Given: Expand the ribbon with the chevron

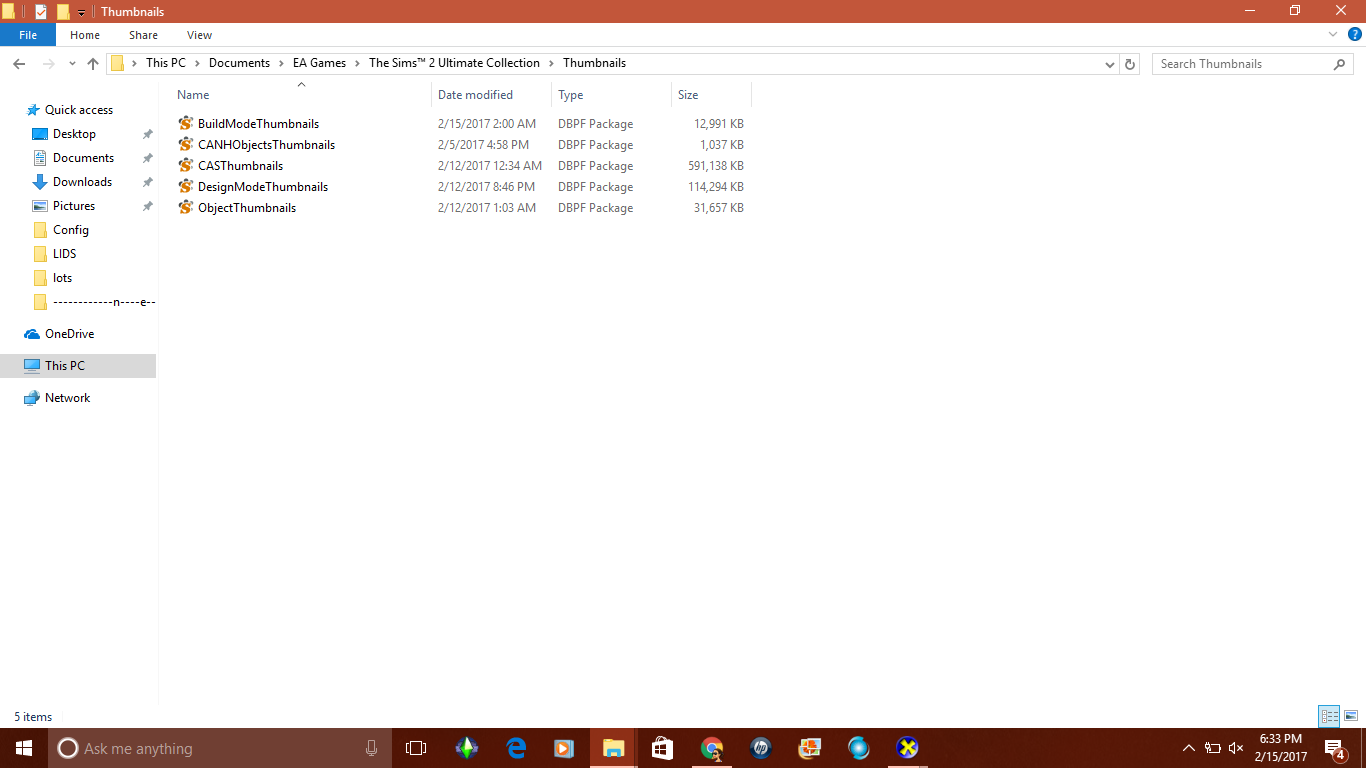Looking at the screenshot, I should (x=1333, y=34).
